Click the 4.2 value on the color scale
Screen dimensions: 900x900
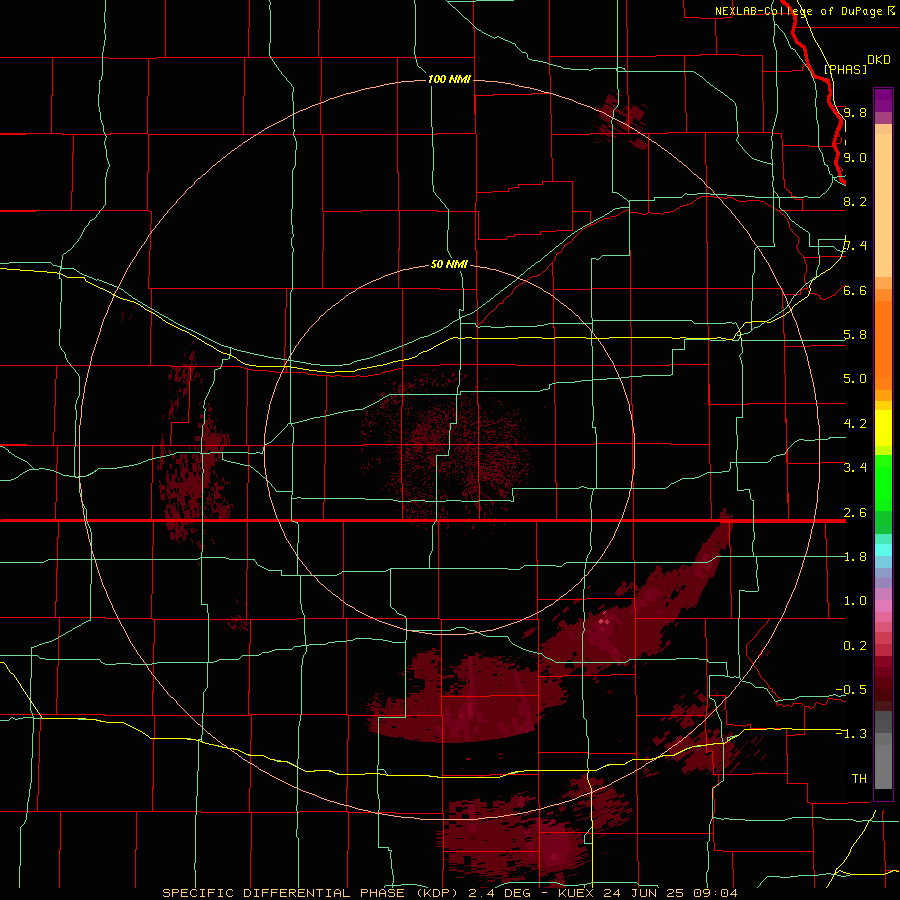855,424
